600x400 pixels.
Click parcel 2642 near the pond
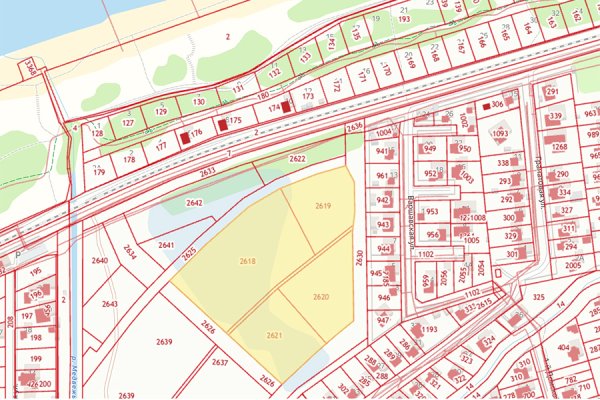click(x=194, y=203)
